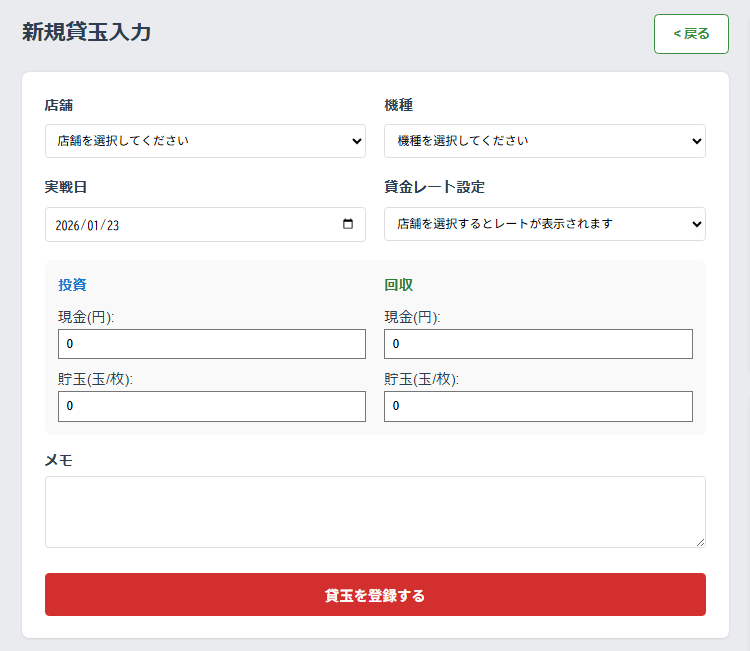The image size is (750, 651).
Task: Open the 店舗 store selection dropdown
Action: click(x=205, y=141)
